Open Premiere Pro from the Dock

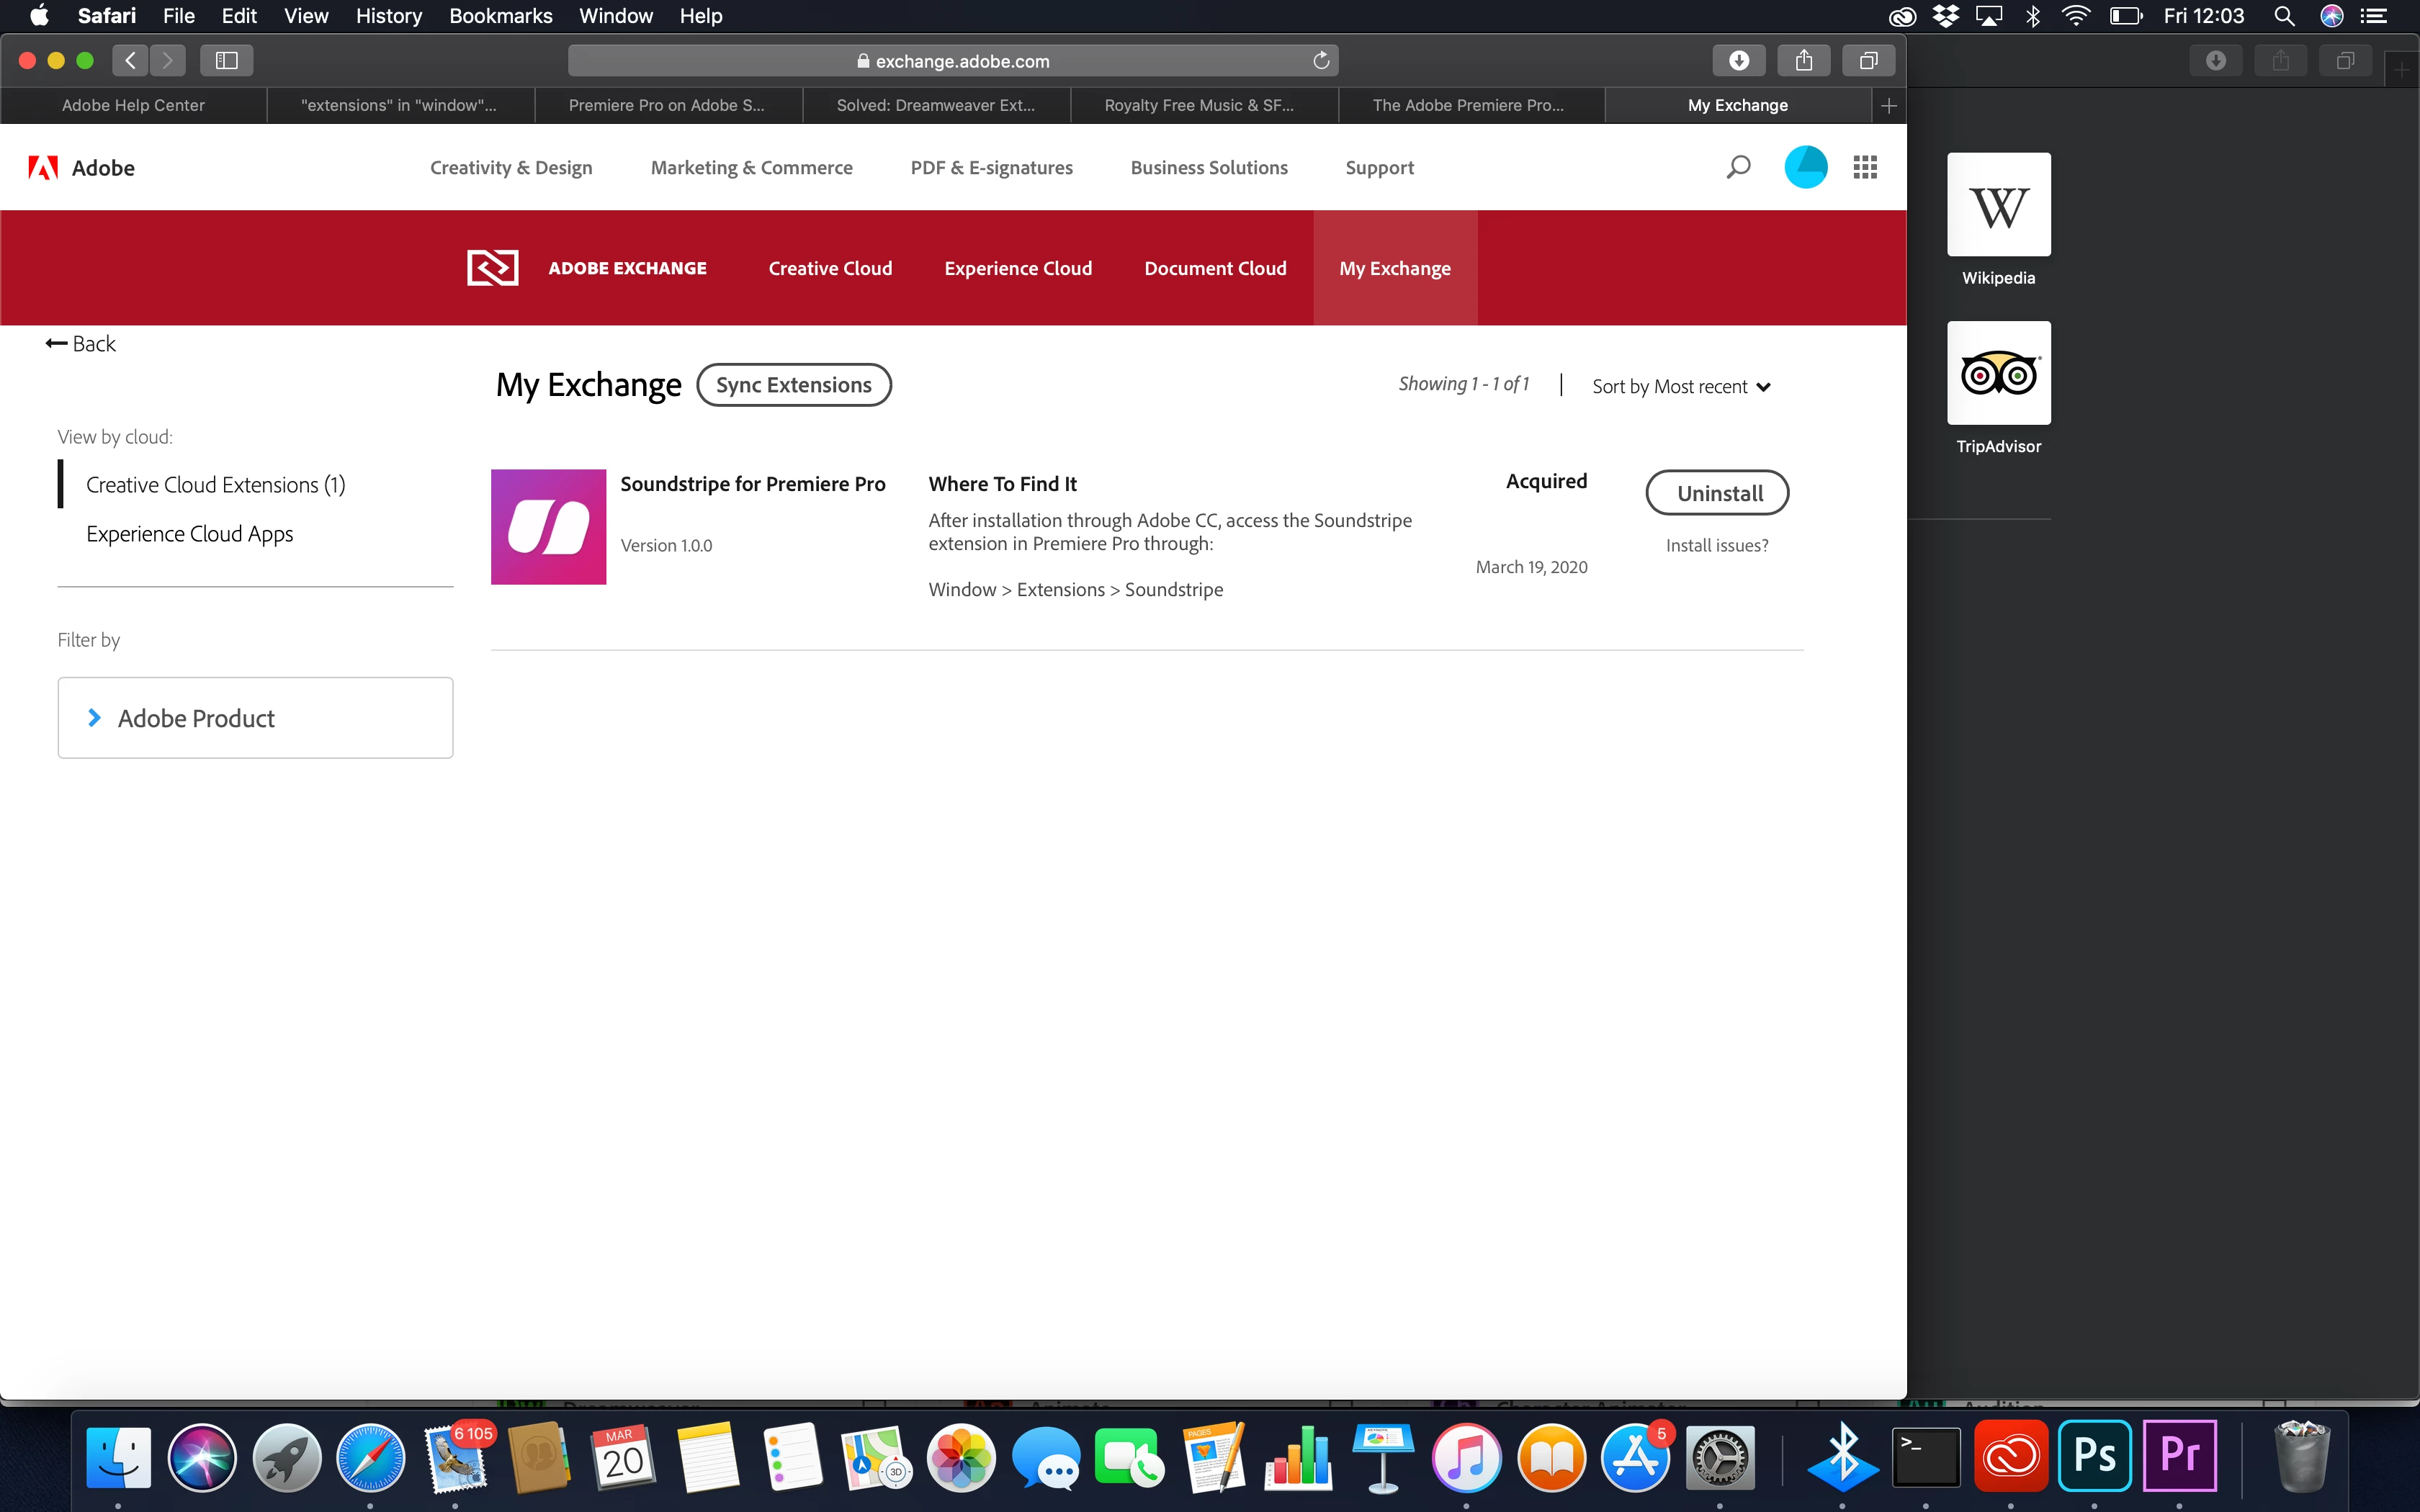pos(2179,1456)
